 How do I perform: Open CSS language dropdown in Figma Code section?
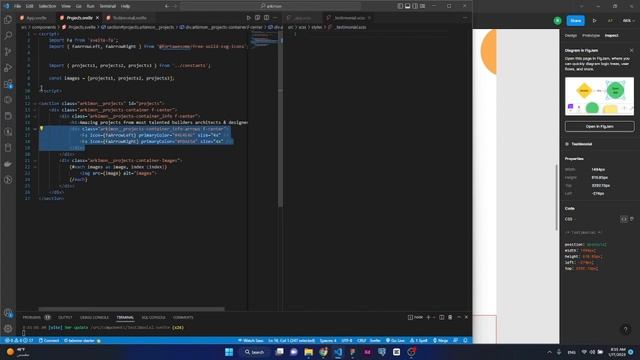point(570,219)
